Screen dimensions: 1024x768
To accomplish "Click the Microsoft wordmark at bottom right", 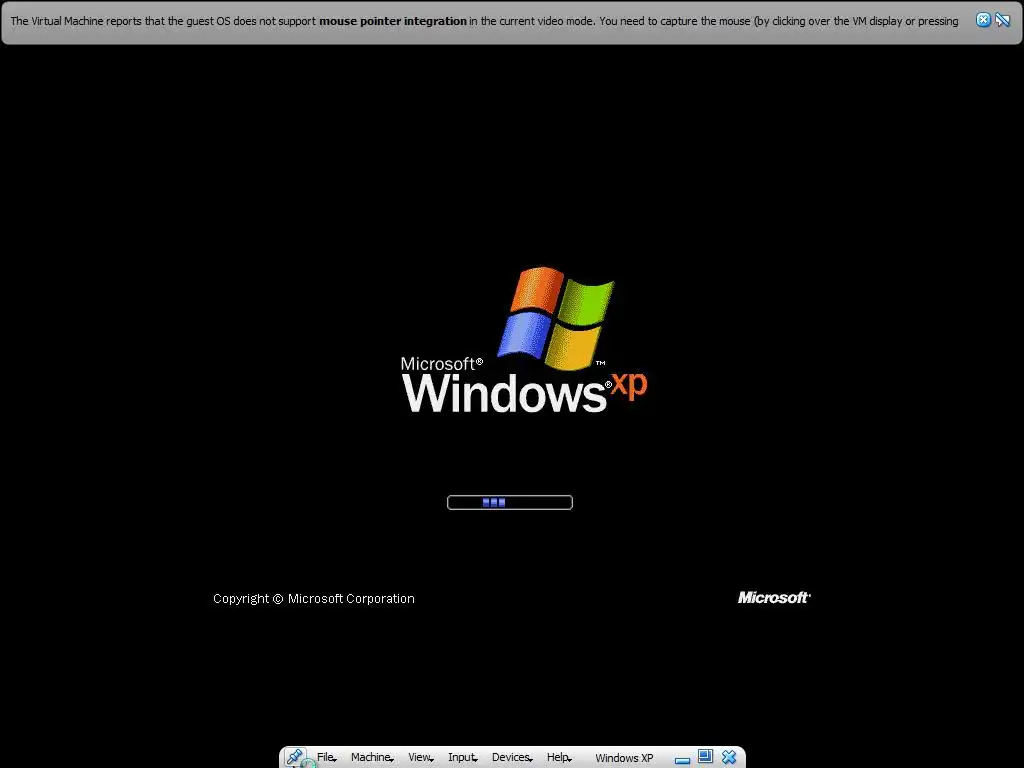I will (774, 598).
